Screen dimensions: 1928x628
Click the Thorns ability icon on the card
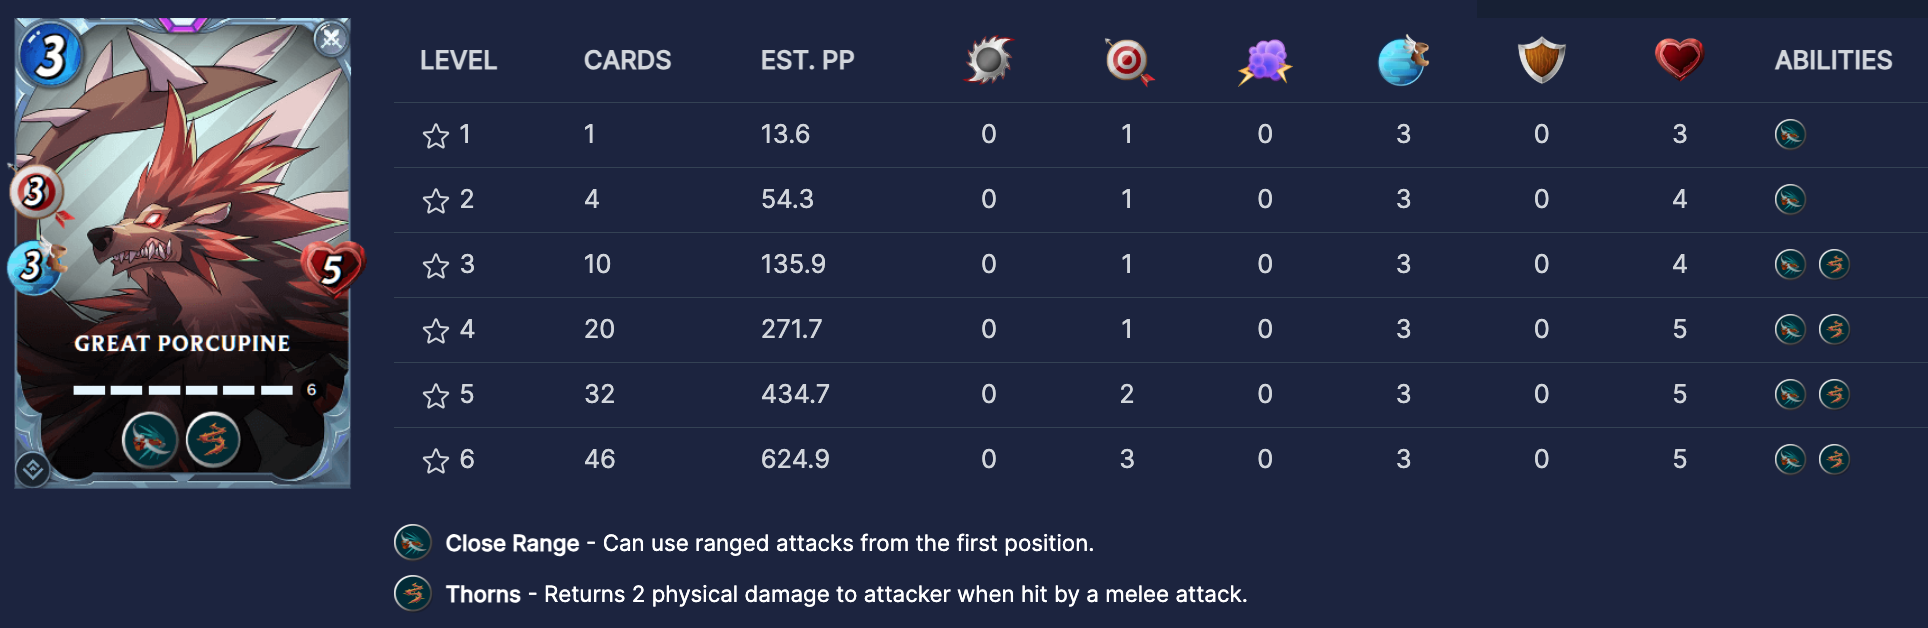click(213, 439)
